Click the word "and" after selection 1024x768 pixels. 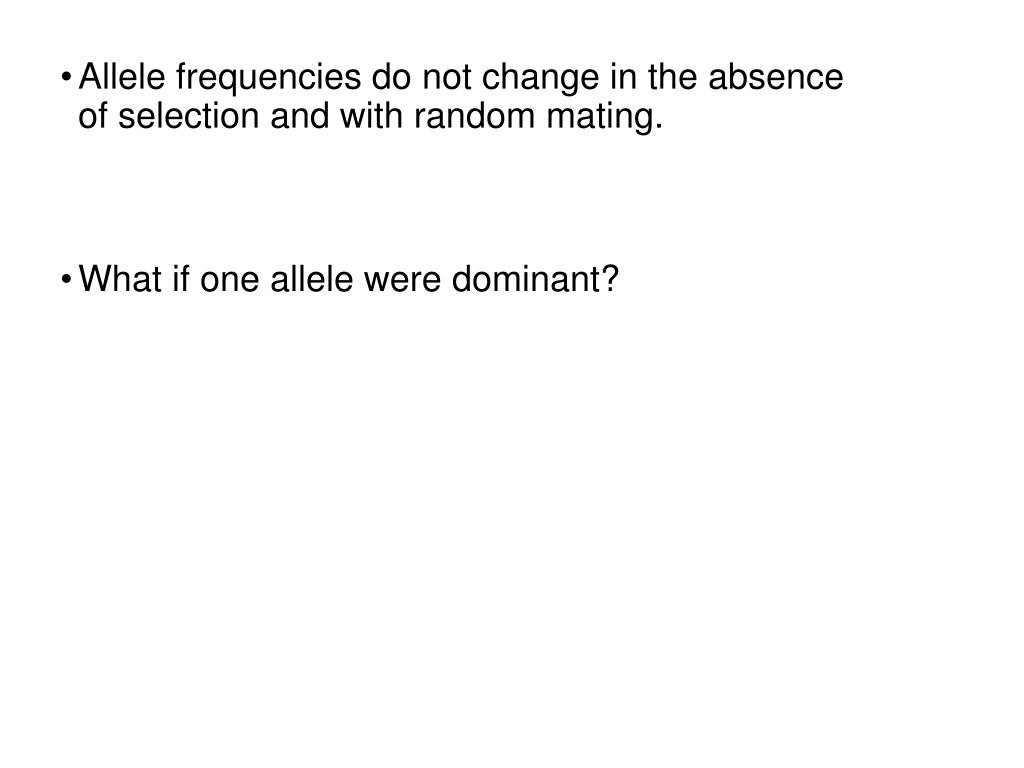click(300, 116)
